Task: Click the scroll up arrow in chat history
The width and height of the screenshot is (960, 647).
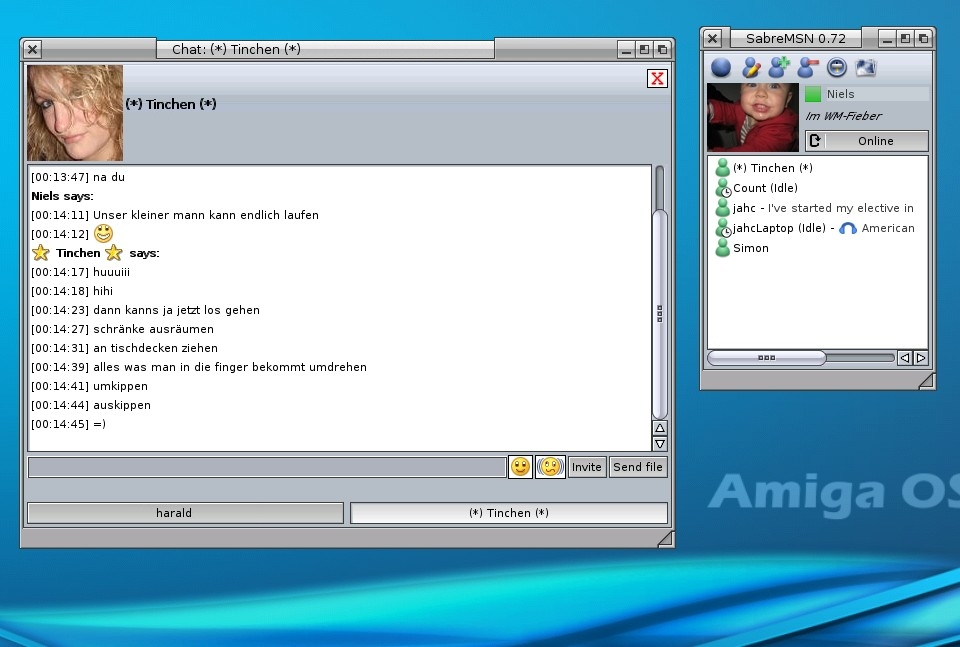Action: pyautogui.click(x=659, y=428)
